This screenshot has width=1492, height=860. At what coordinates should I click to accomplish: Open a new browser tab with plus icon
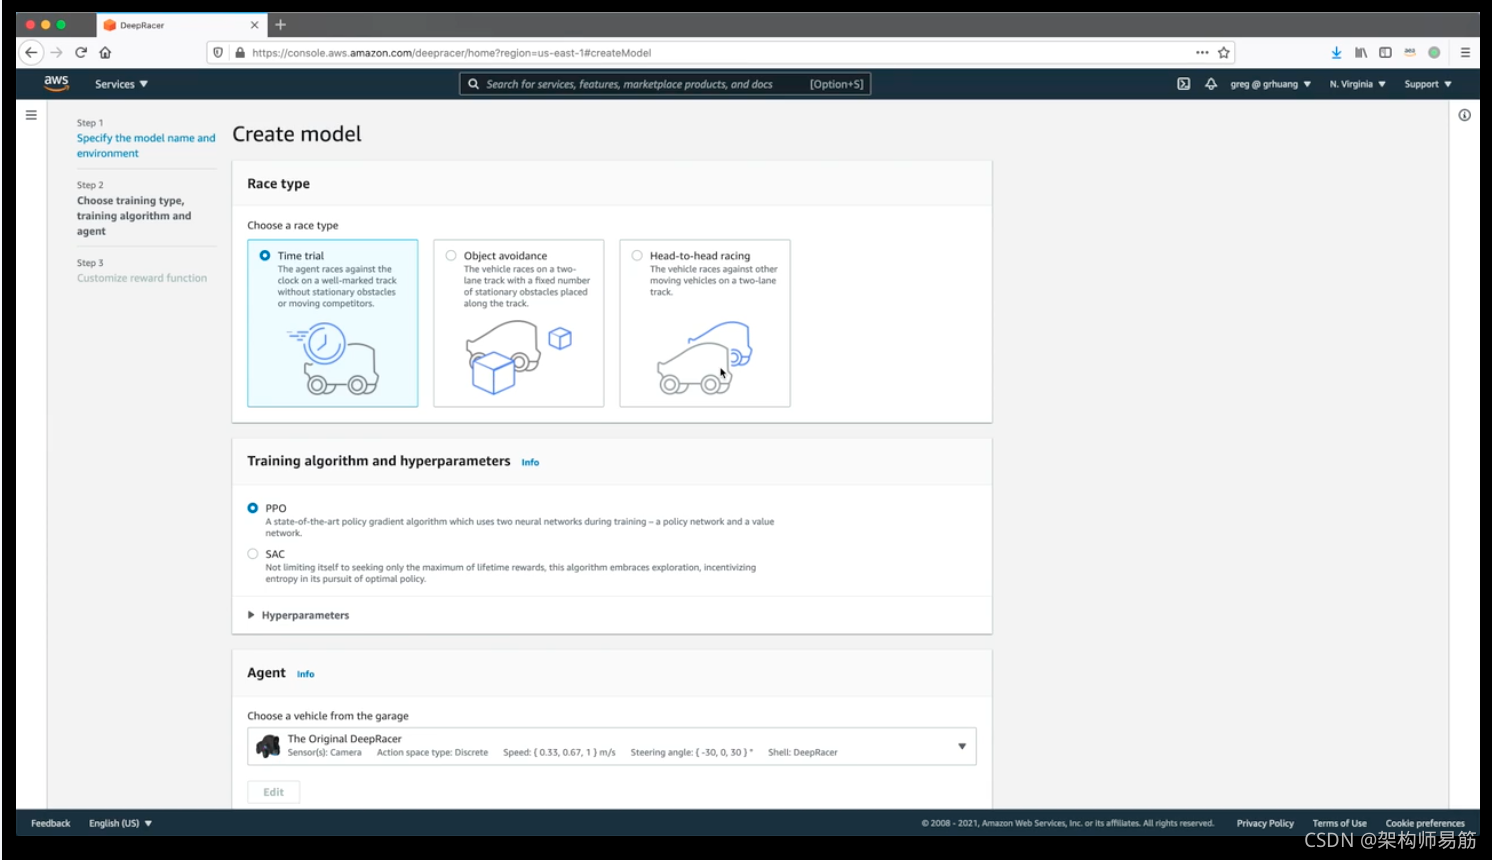(280, 25)
